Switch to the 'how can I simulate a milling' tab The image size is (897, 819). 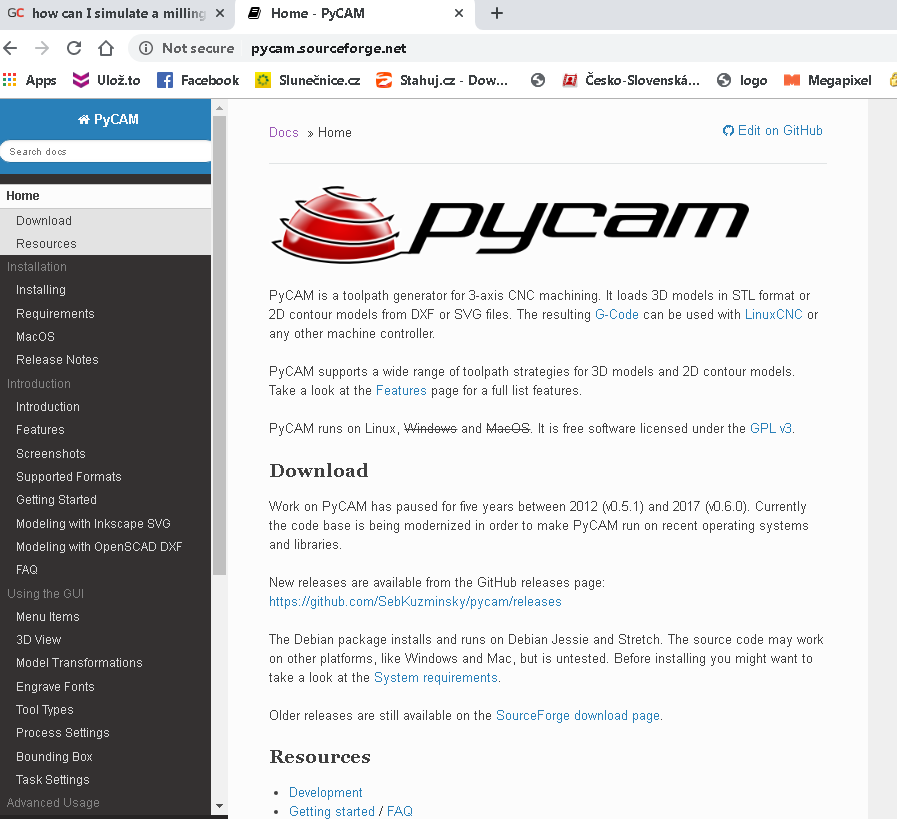point(118,13)
